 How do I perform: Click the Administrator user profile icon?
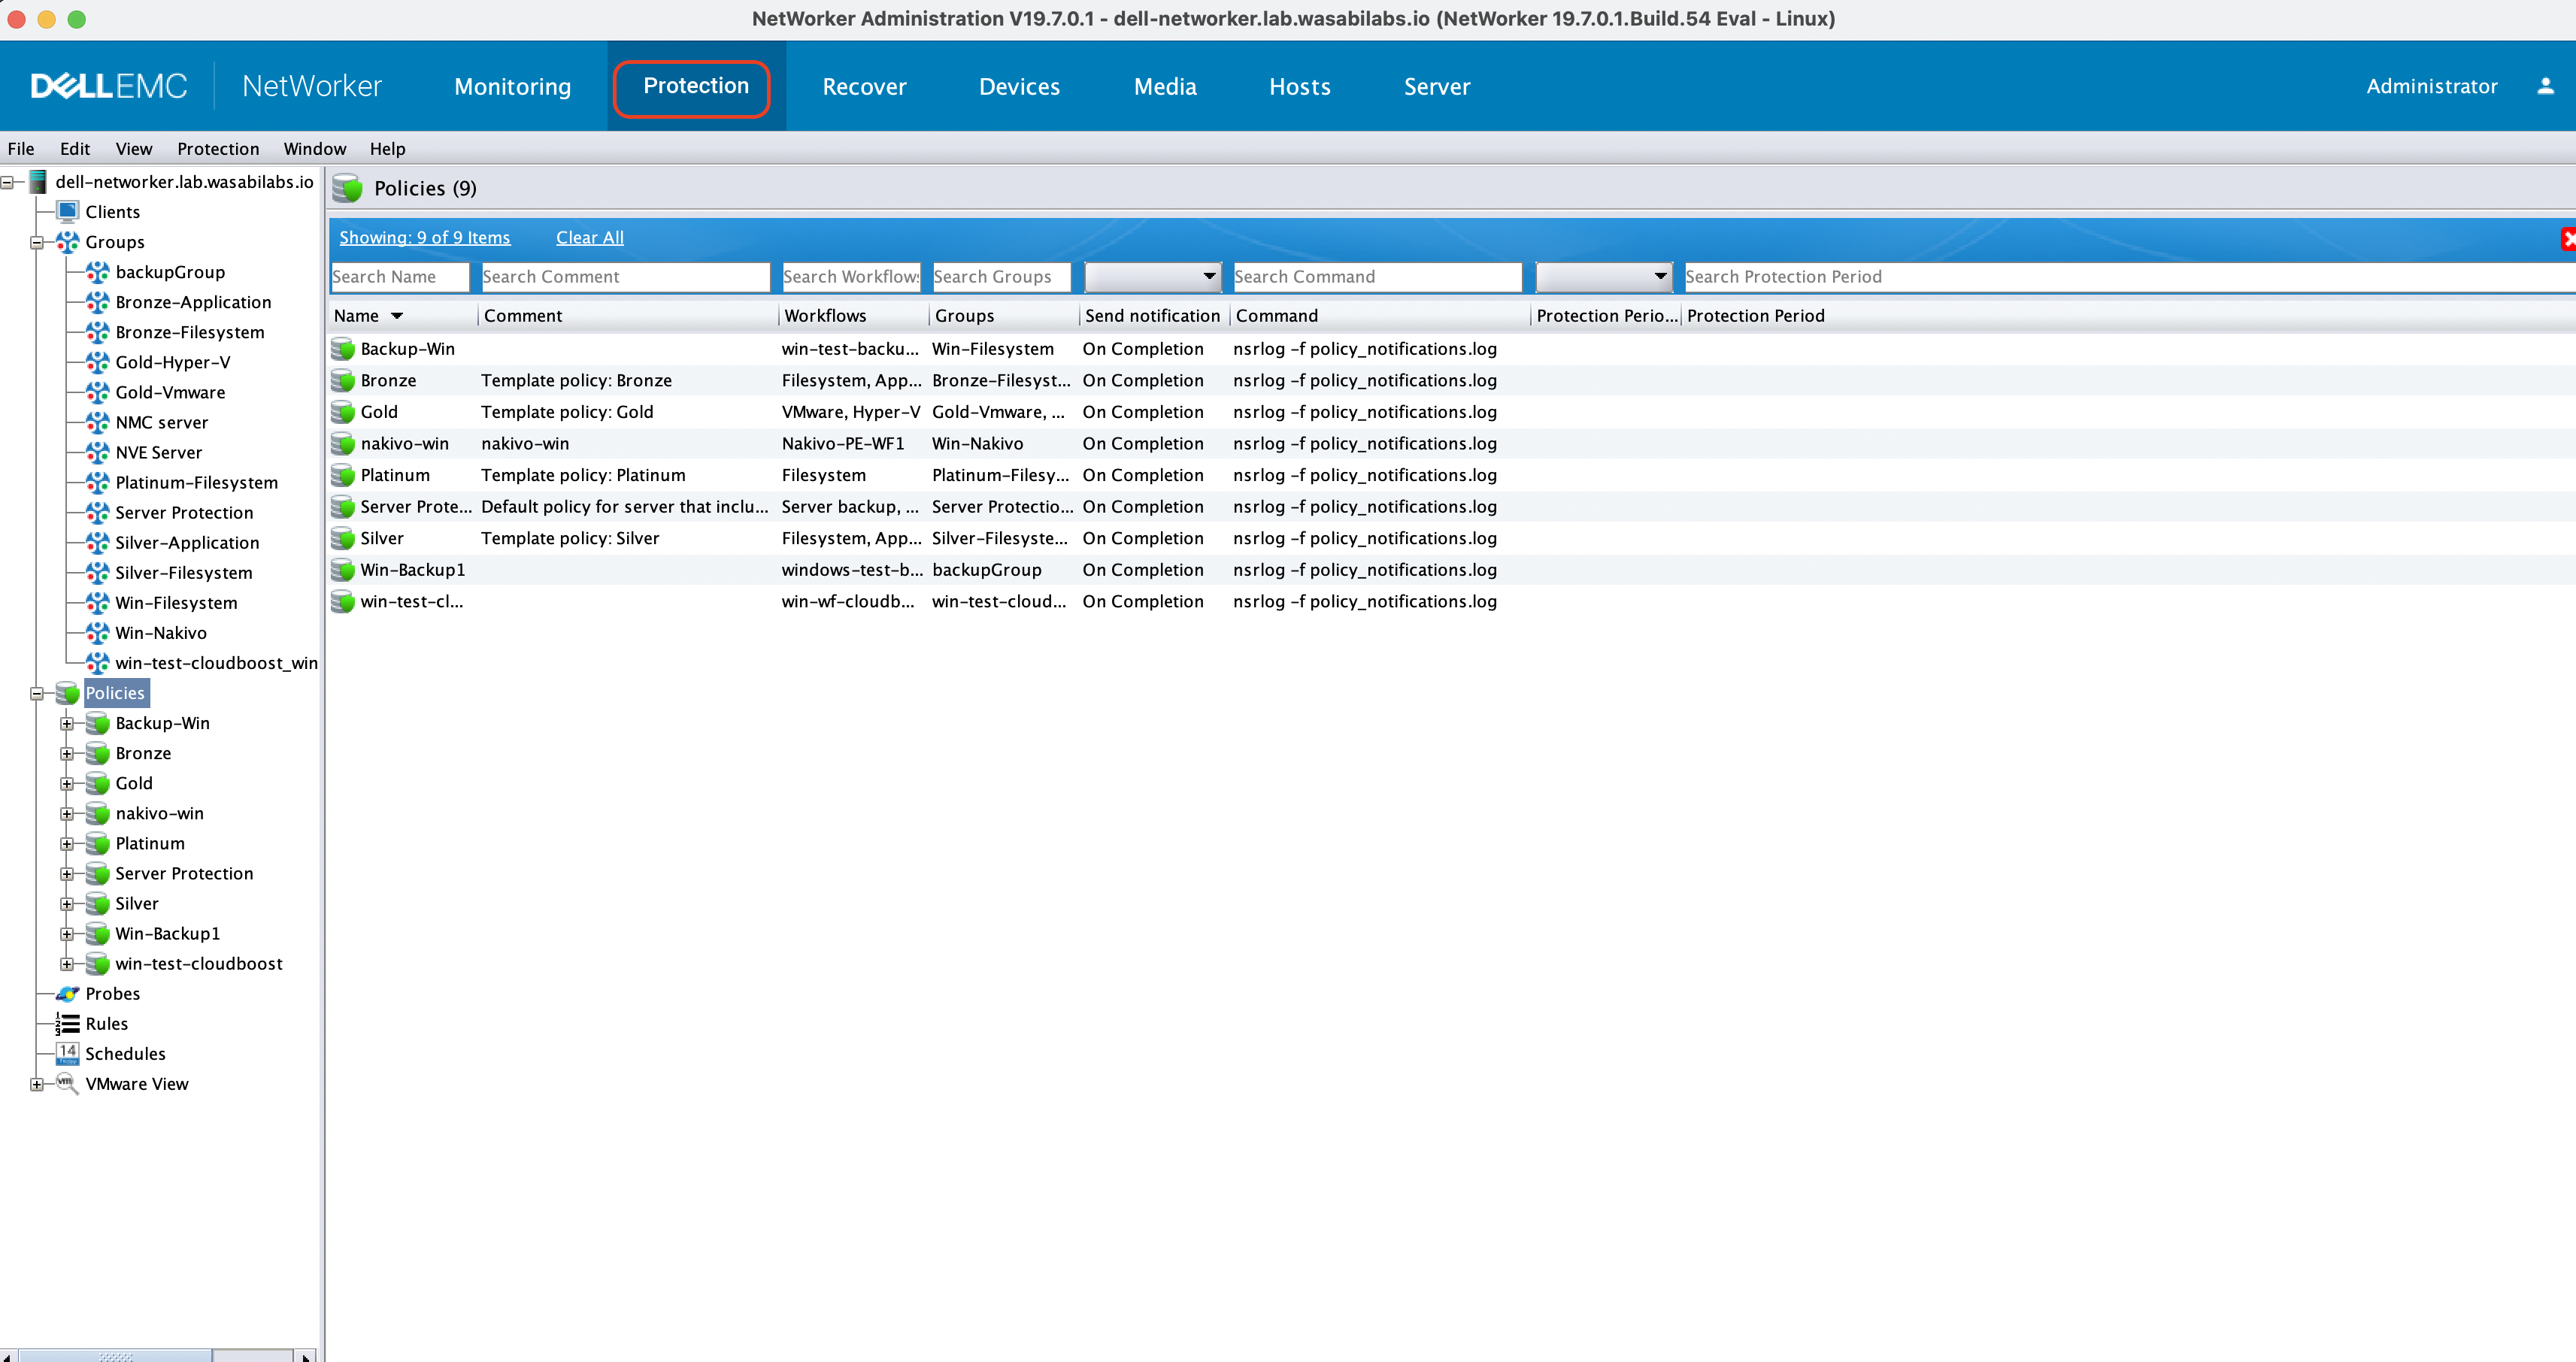point(2545,86)
